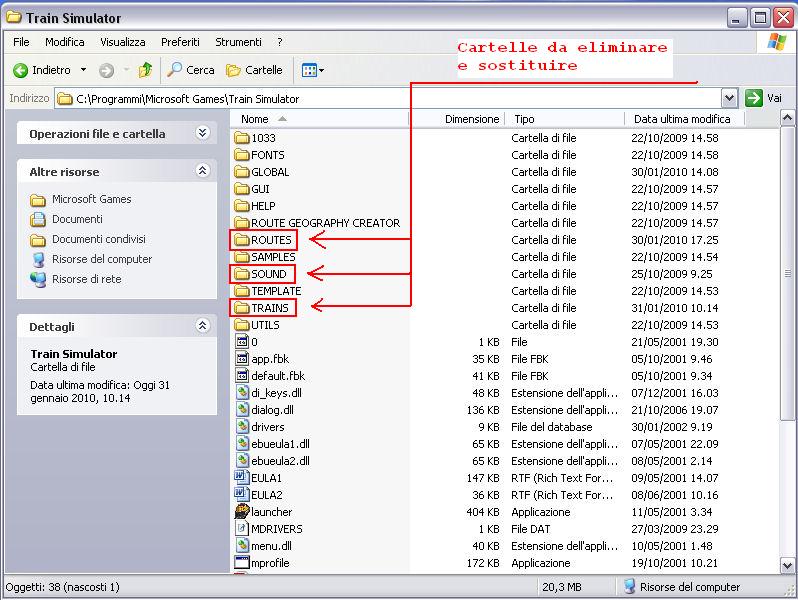Viewport: 798px width, 600px height.
Task: Select the ebueula1.dll file icon
Action: pyautogui.click(x=242, y=444)
